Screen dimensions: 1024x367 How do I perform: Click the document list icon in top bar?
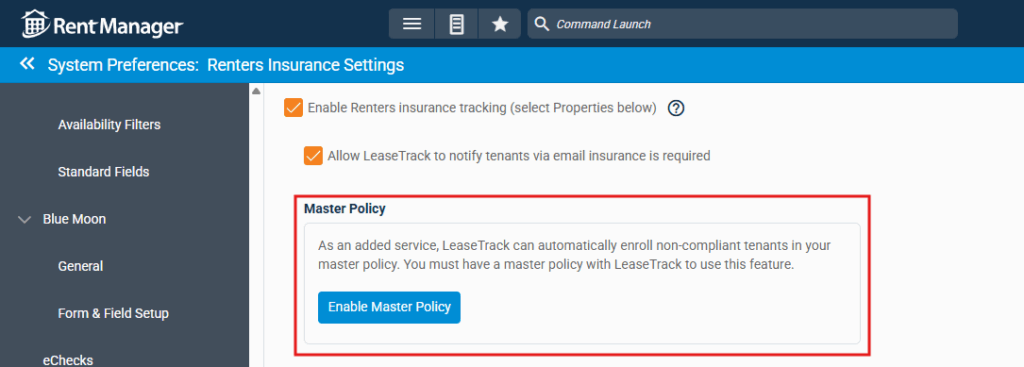click(x=456, y=24)
